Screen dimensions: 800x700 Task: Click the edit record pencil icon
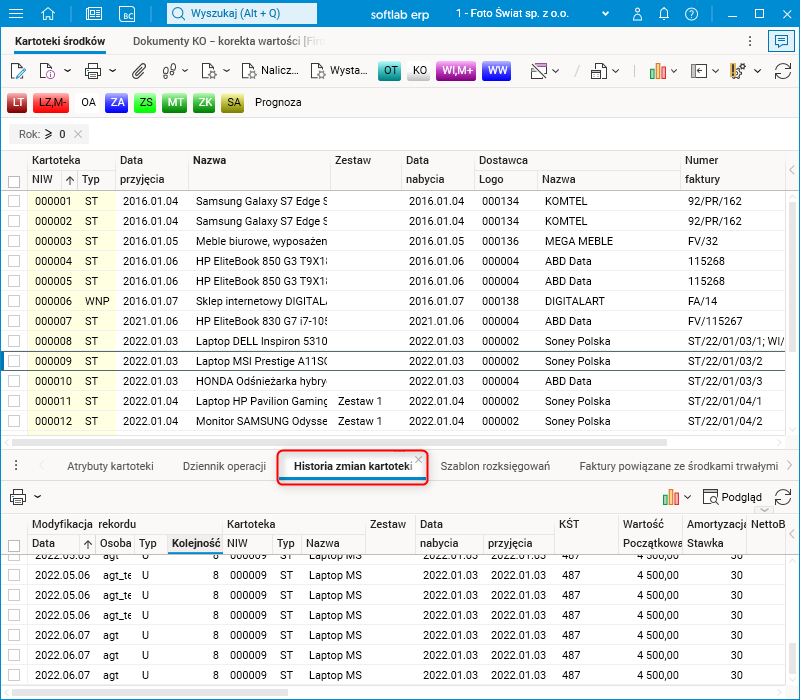[18, 71]
